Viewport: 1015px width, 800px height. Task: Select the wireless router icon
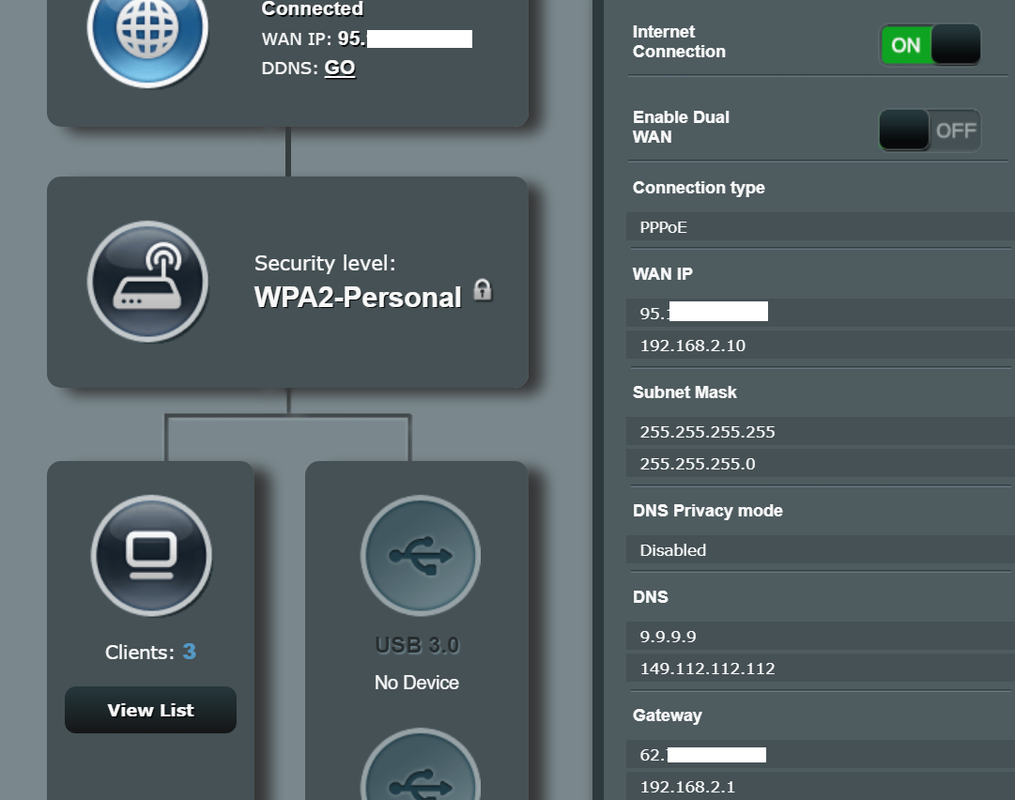click(147, 282)
